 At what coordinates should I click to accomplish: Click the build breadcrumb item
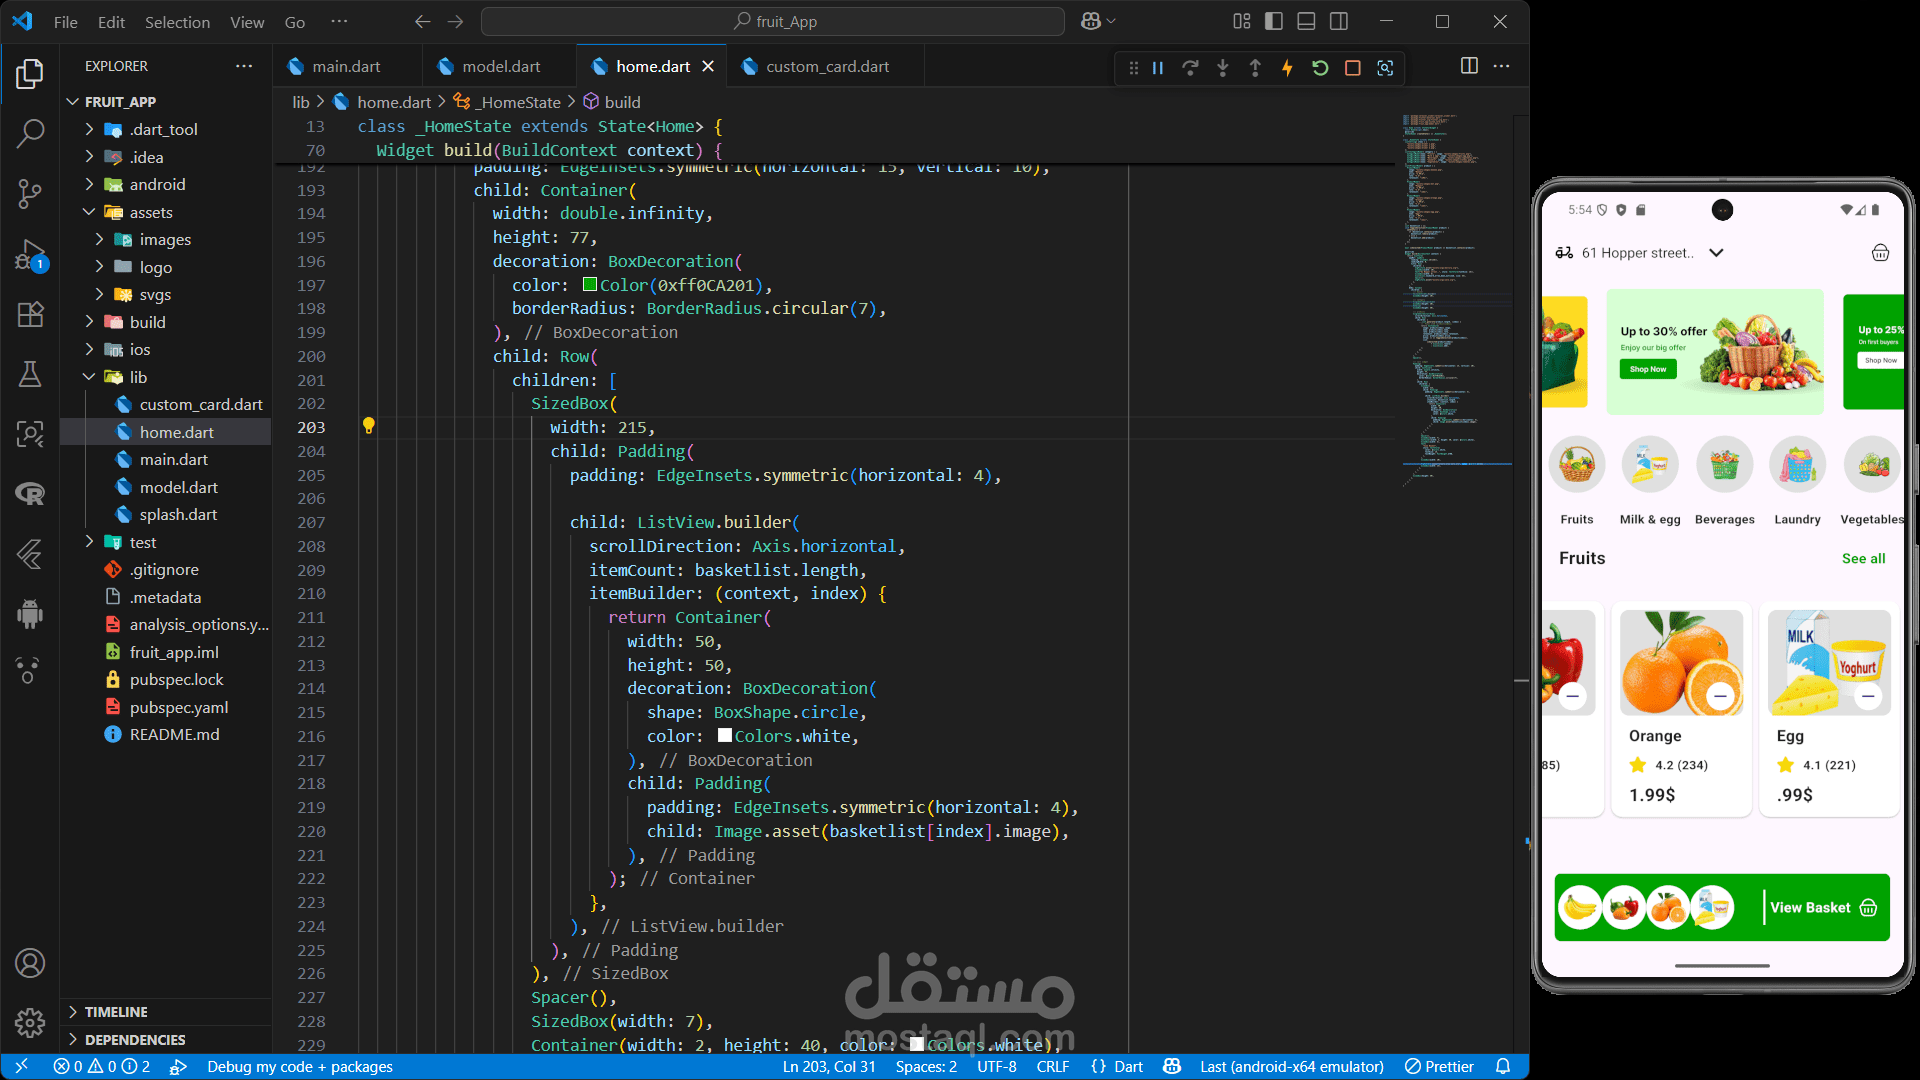(612, 102)
